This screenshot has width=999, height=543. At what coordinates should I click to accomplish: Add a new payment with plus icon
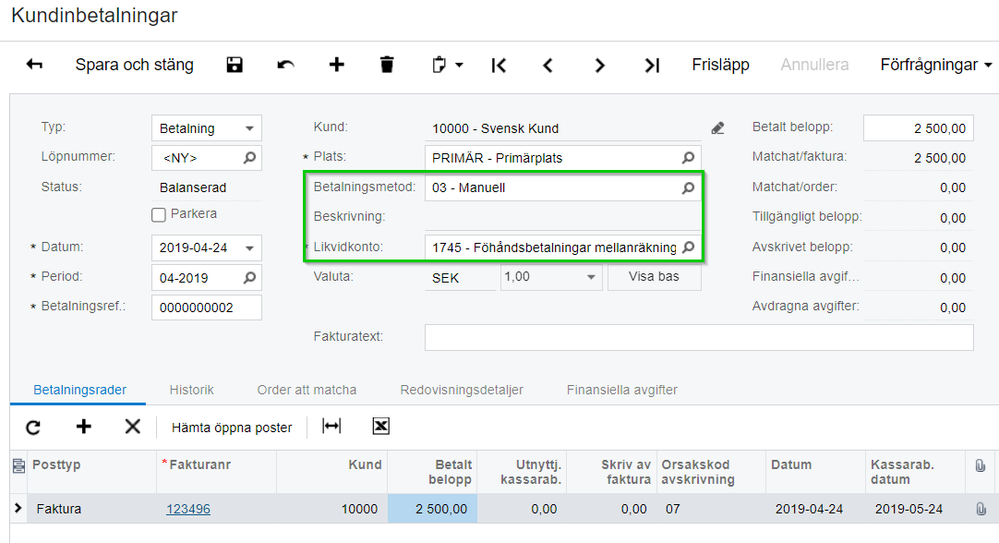[336, 64]
